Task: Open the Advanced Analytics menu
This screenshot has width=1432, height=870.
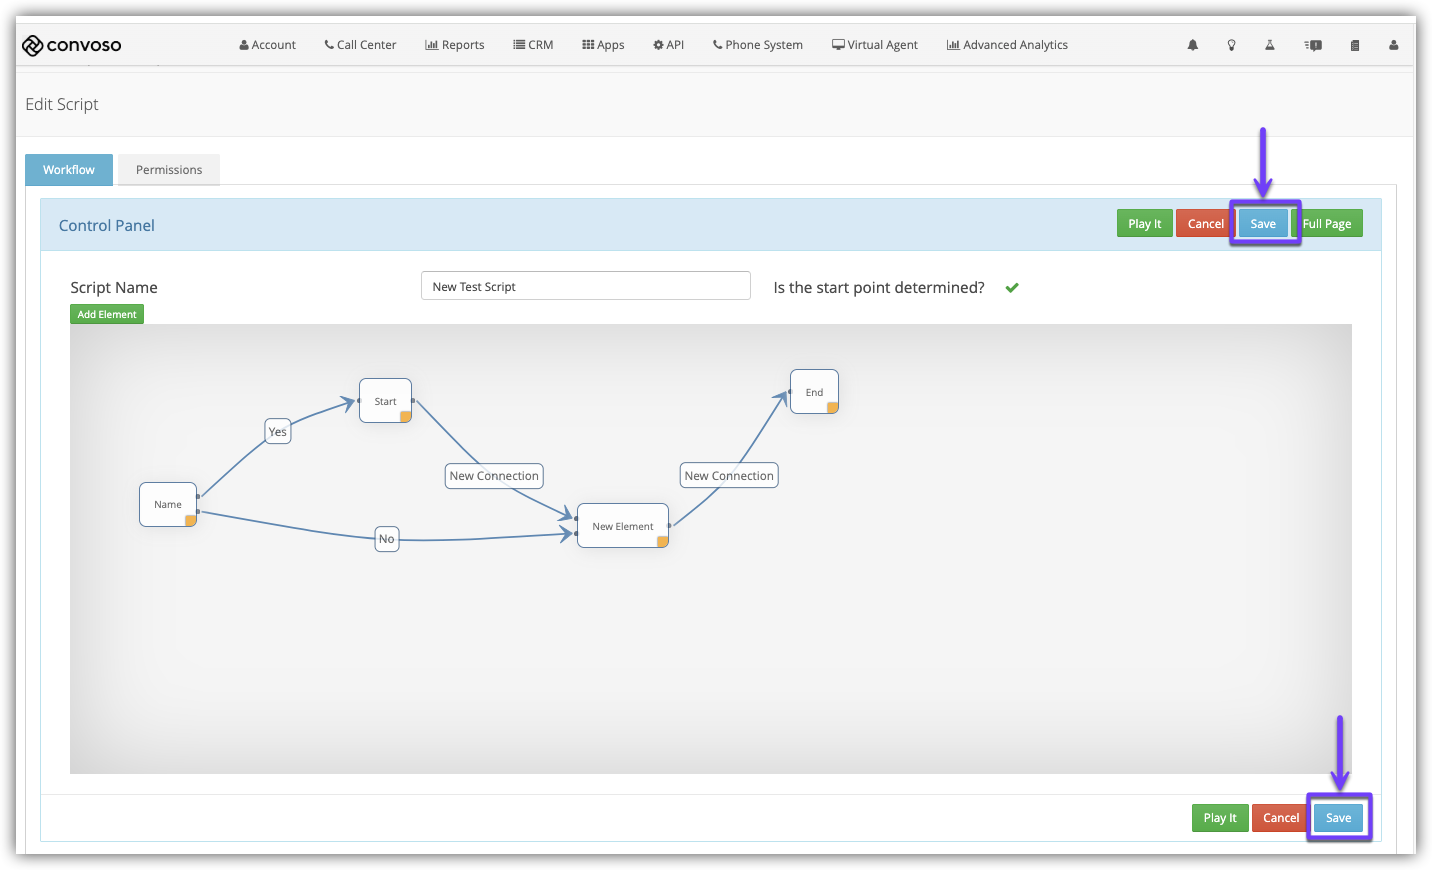Action: pyautogui.click(x=1007, y=45)
